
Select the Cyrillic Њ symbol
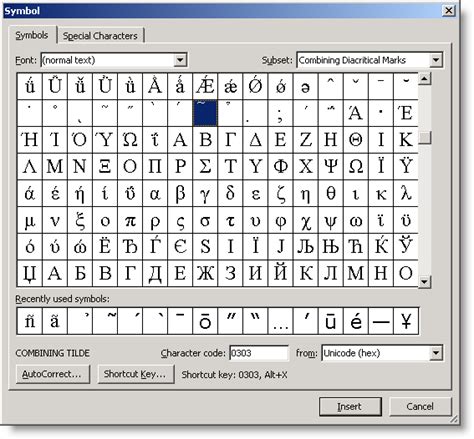331,247
